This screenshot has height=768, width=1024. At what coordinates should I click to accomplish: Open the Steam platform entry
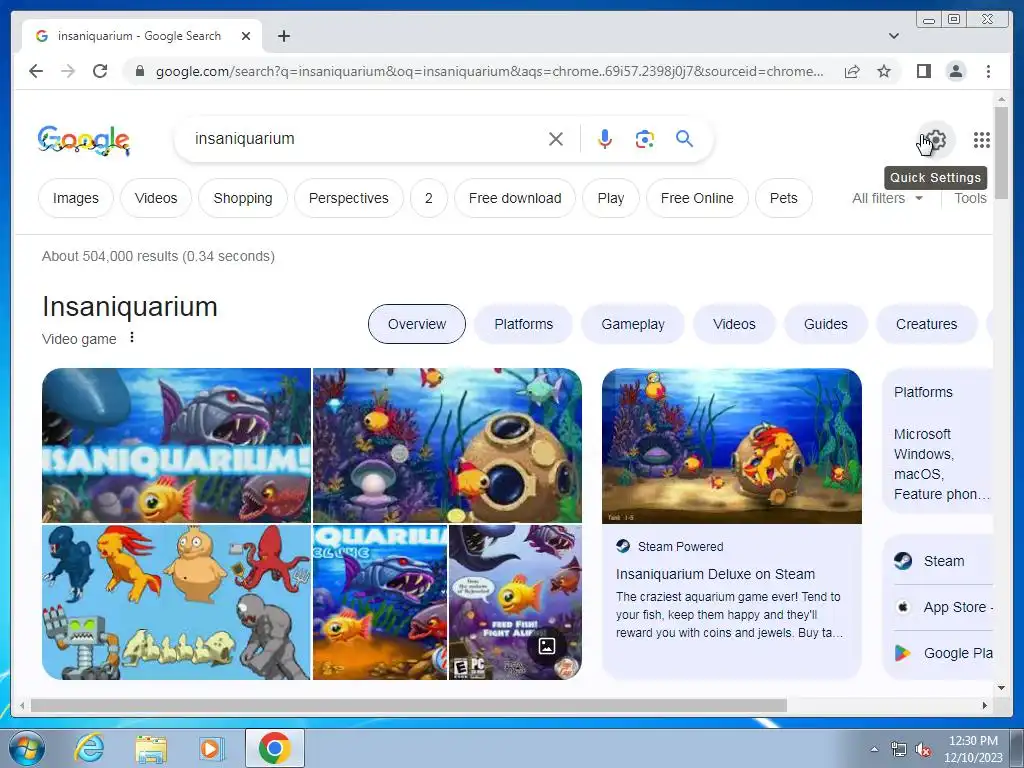[x=942, y=561]
